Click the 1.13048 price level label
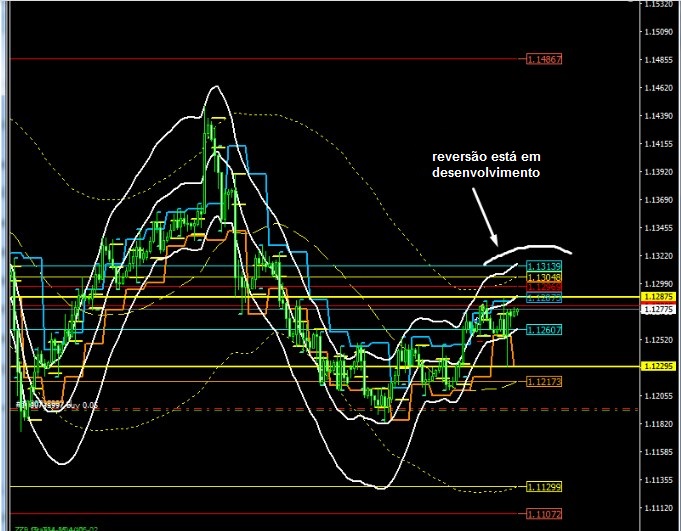The height and width of the screenshot is (531, 681). [x=544, y=277]
